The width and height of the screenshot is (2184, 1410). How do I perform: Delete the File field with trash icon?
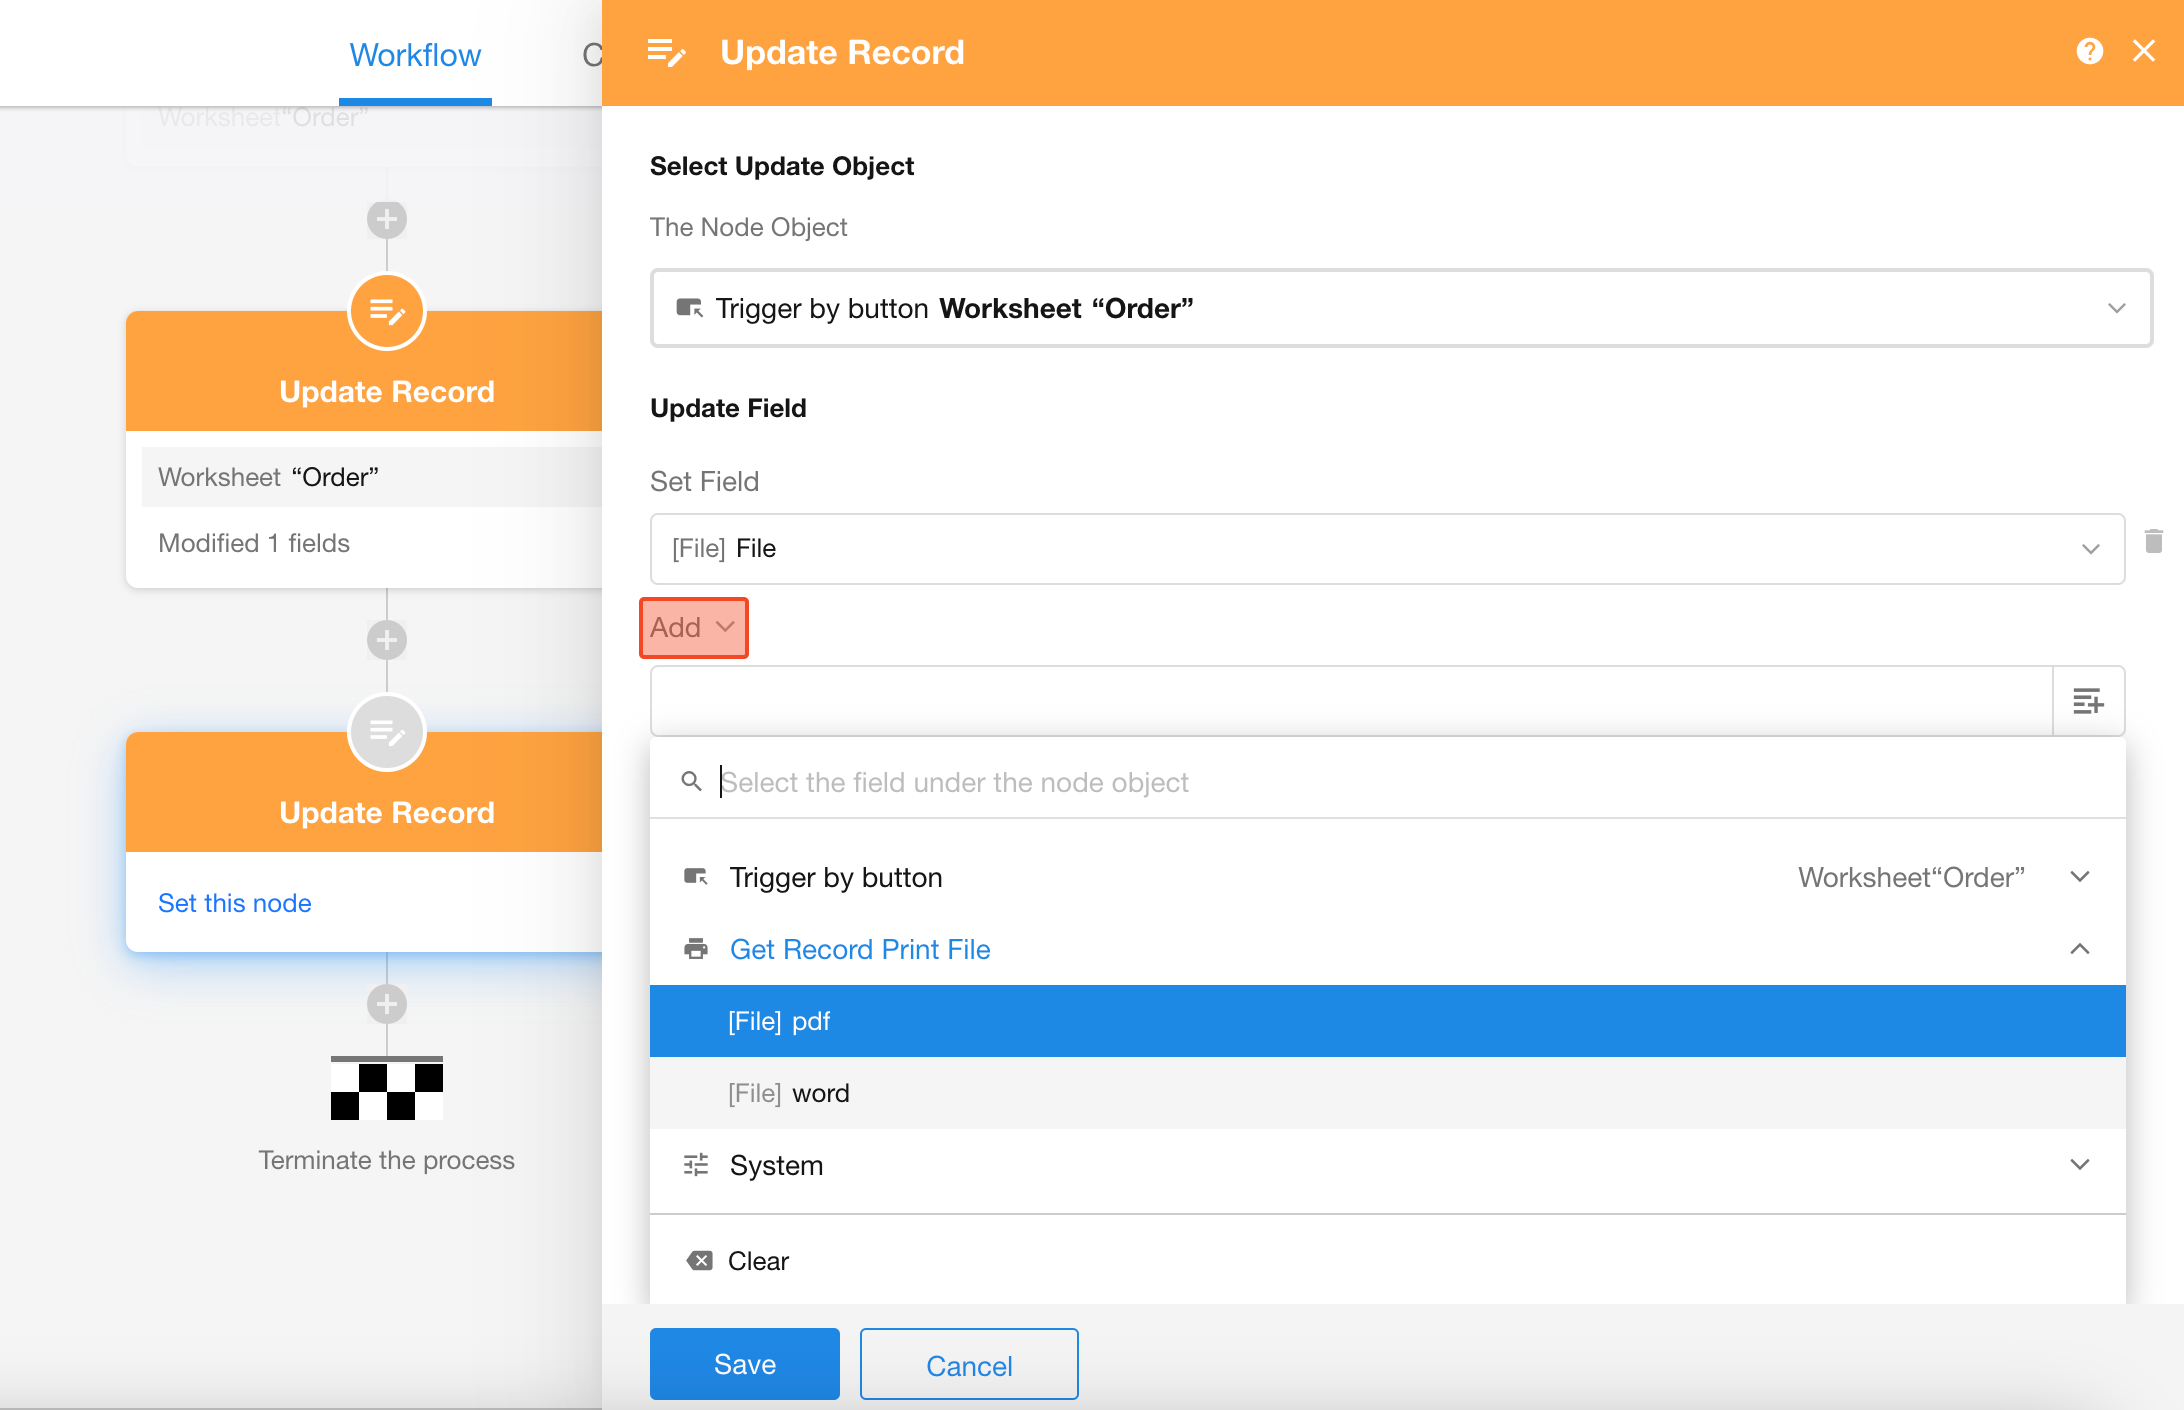[2154, 542]
